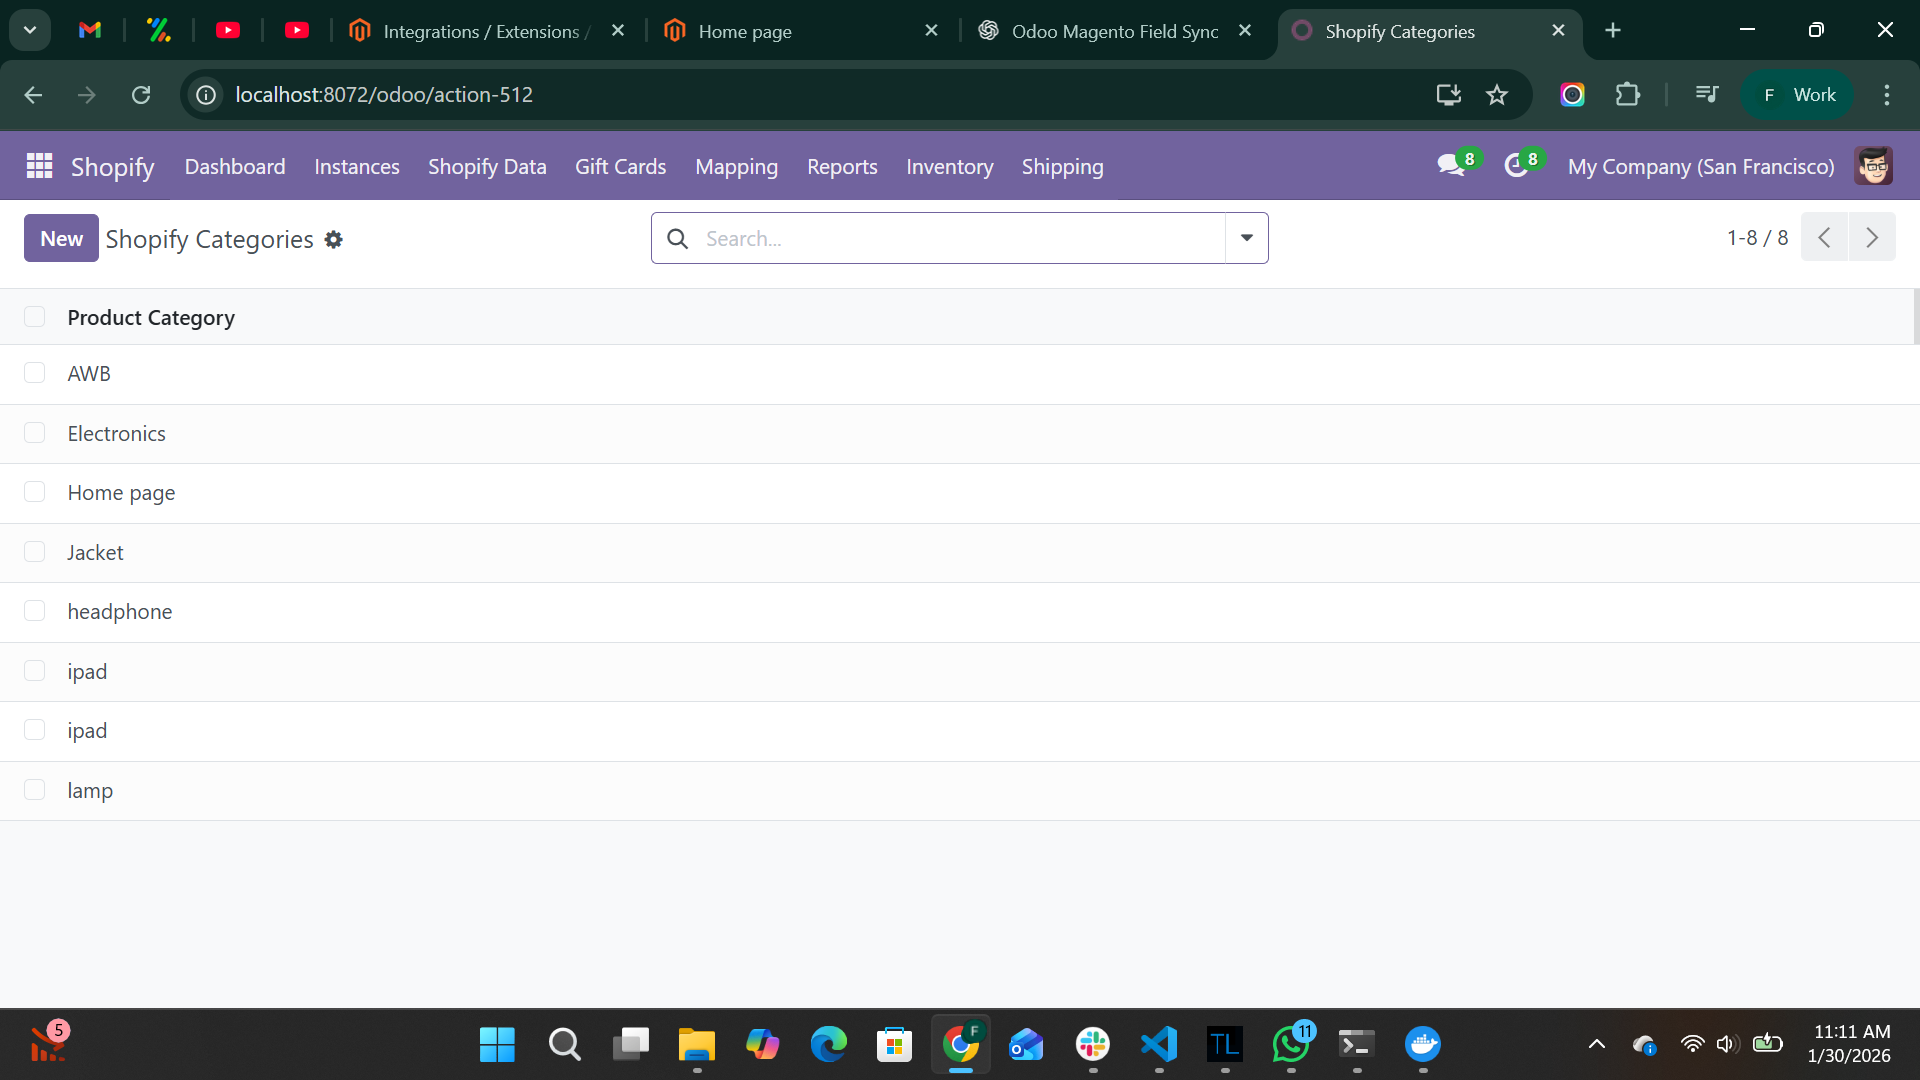Go to the previous records page
Screen dimensions: 1920x1080
[1824, 238]
